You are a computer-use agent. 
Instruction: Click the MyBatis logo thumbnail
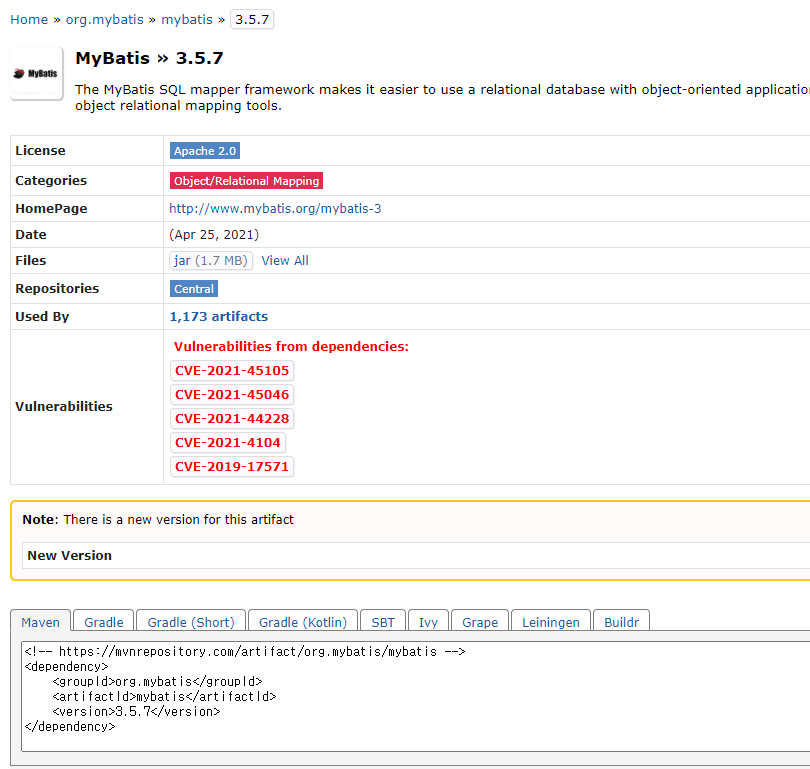pyautogui.click(x=36, y=73)
